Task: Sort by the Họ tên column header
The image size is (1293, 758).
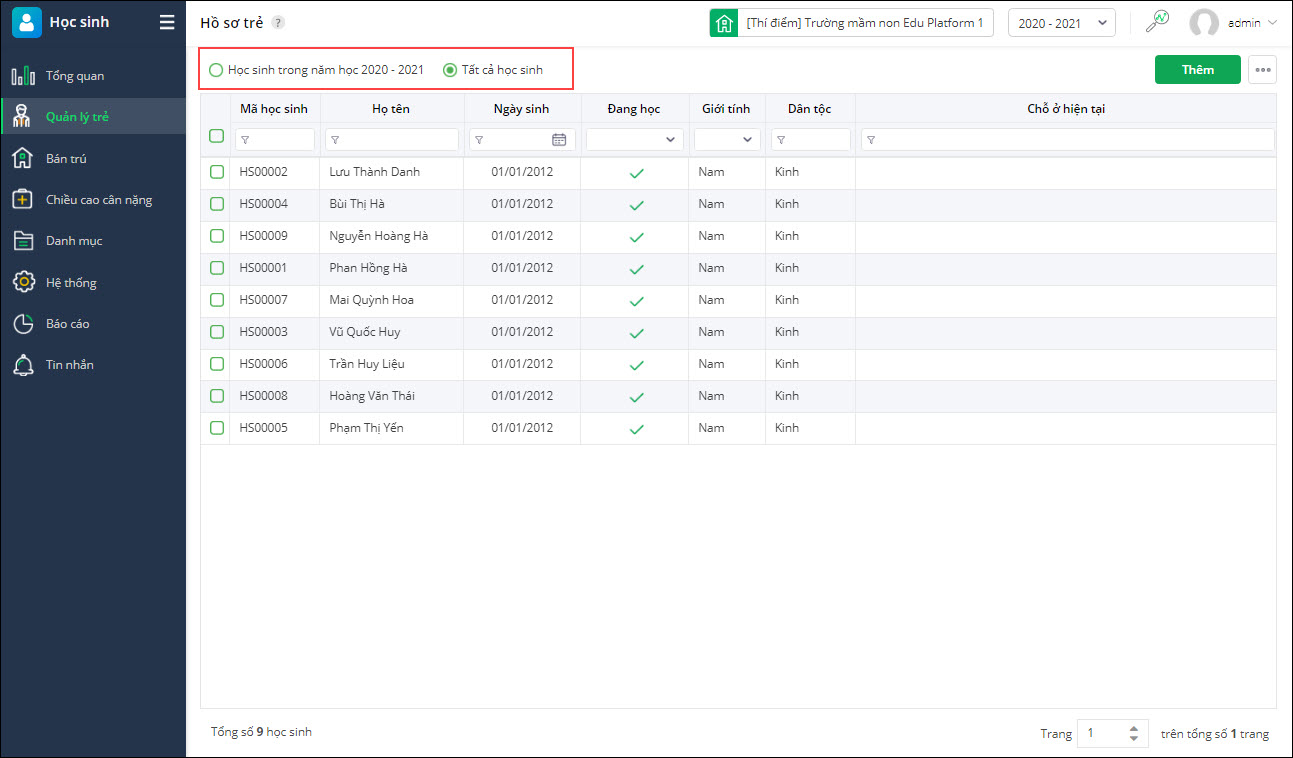Action: 391,109
